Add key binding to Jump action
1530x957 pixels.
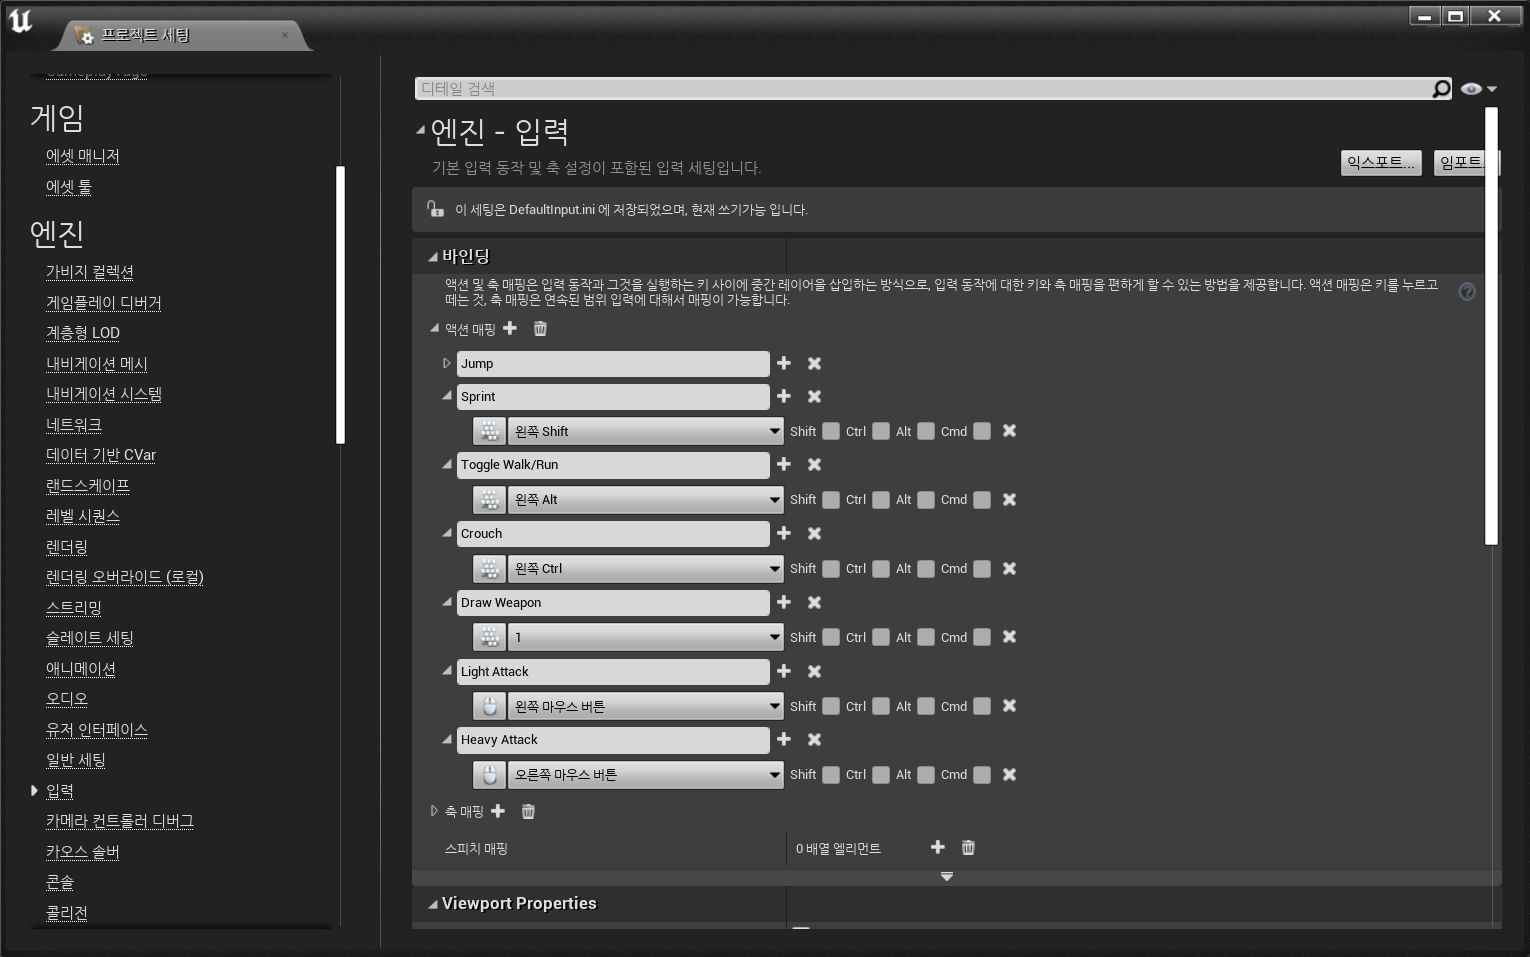(784, 363)
